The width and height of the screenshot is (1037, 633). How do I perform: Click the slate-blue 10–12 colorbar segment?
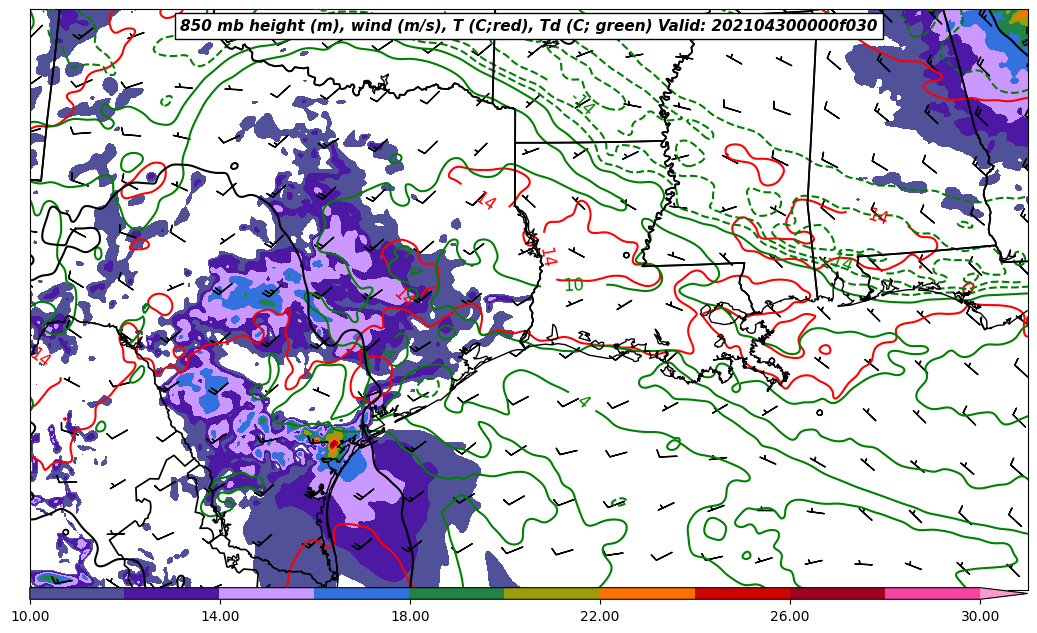[x=77, y=593]
